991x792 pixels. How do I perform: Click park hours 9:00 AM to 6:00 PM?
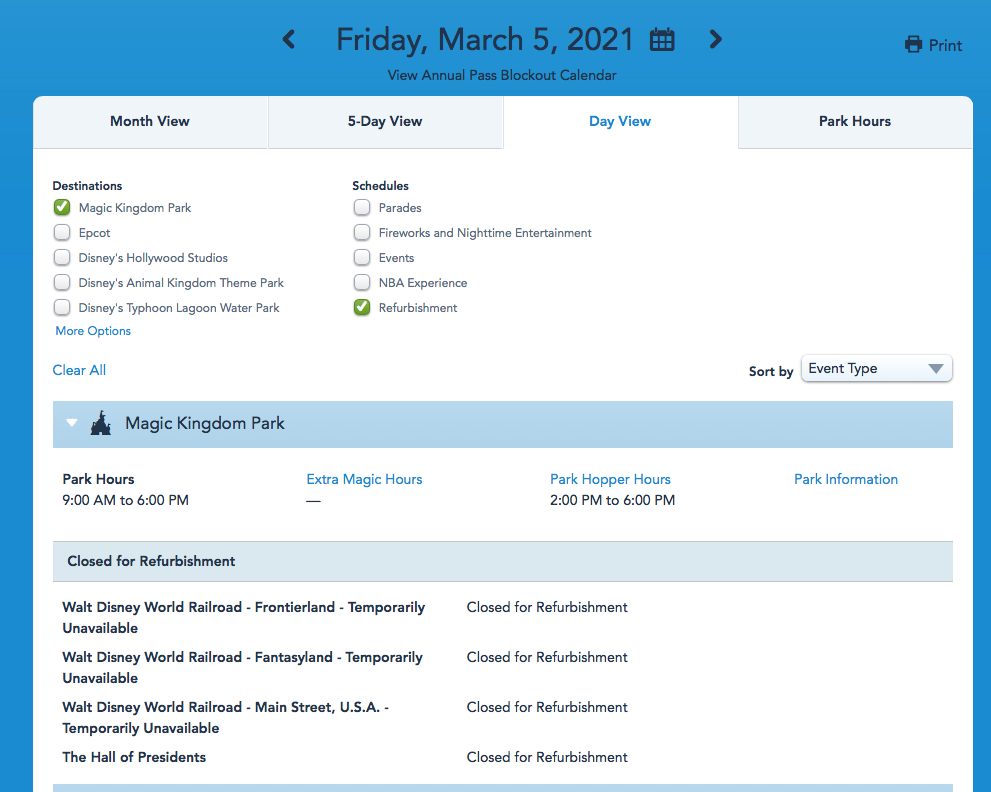point(125,500)
